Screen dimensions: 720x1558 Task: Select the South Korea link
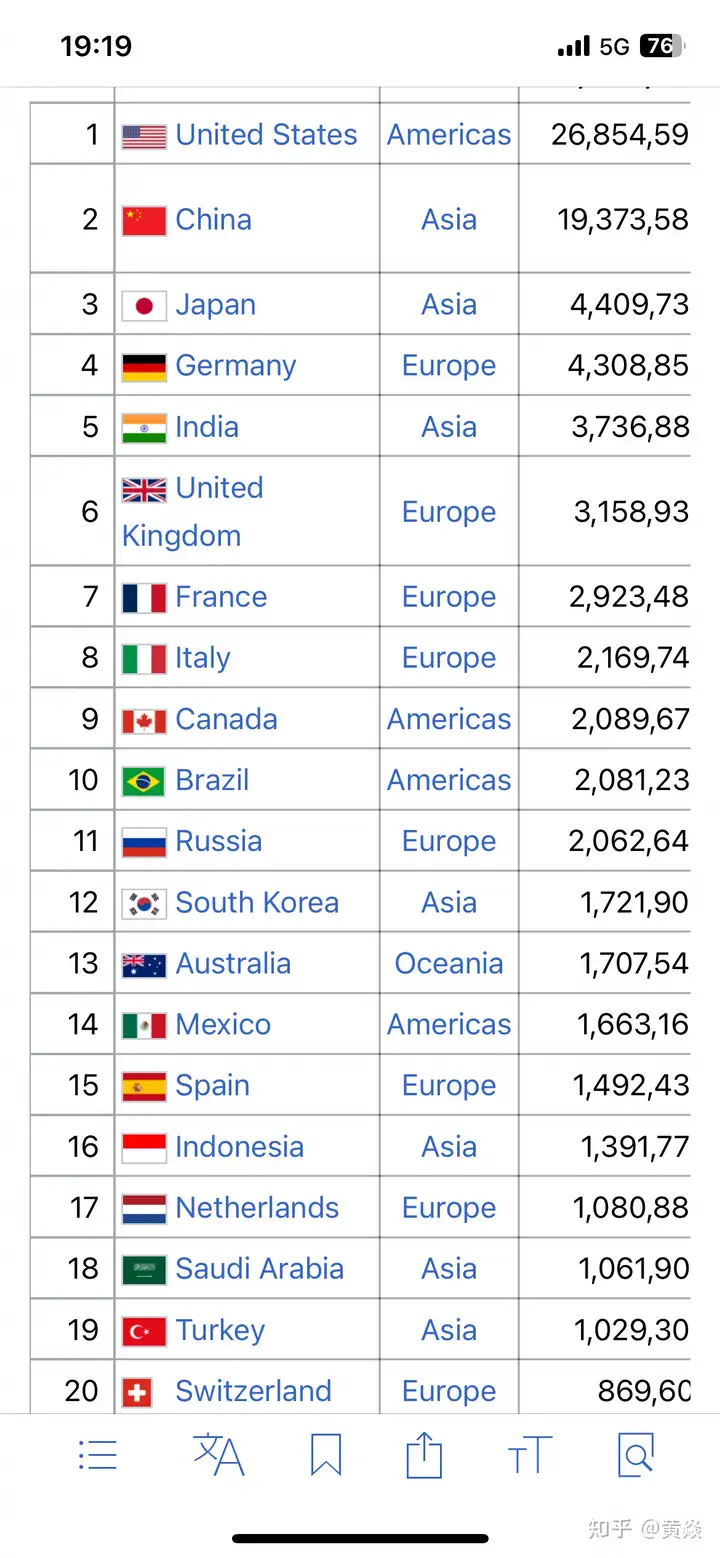point(257,903)
